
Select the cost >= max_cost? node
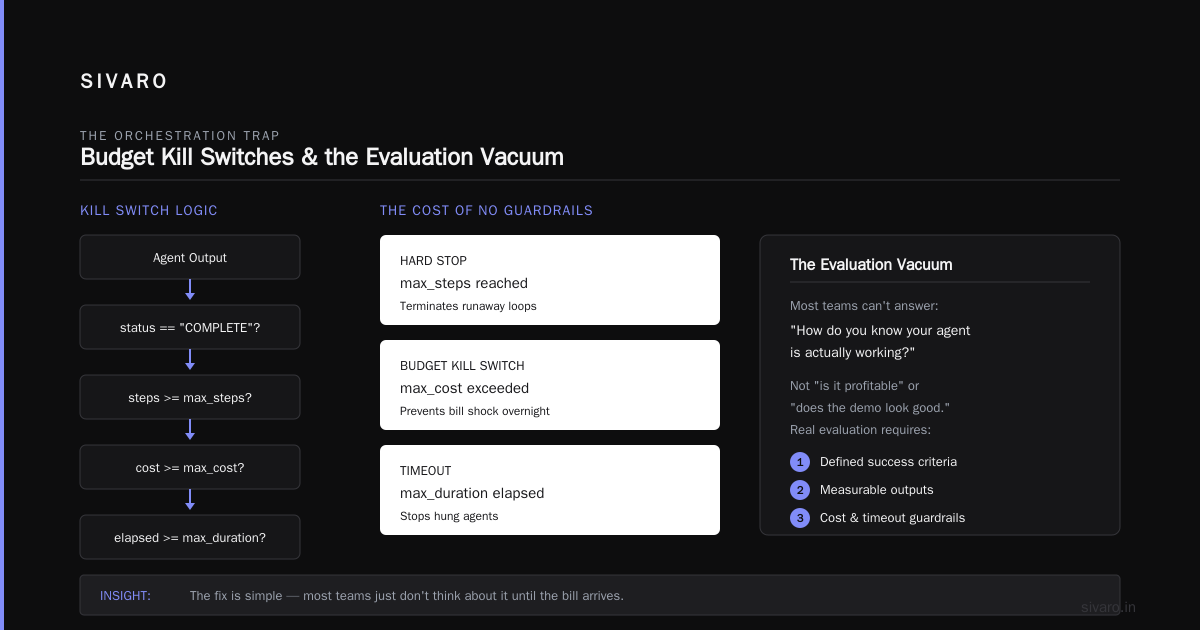[190, 467]
